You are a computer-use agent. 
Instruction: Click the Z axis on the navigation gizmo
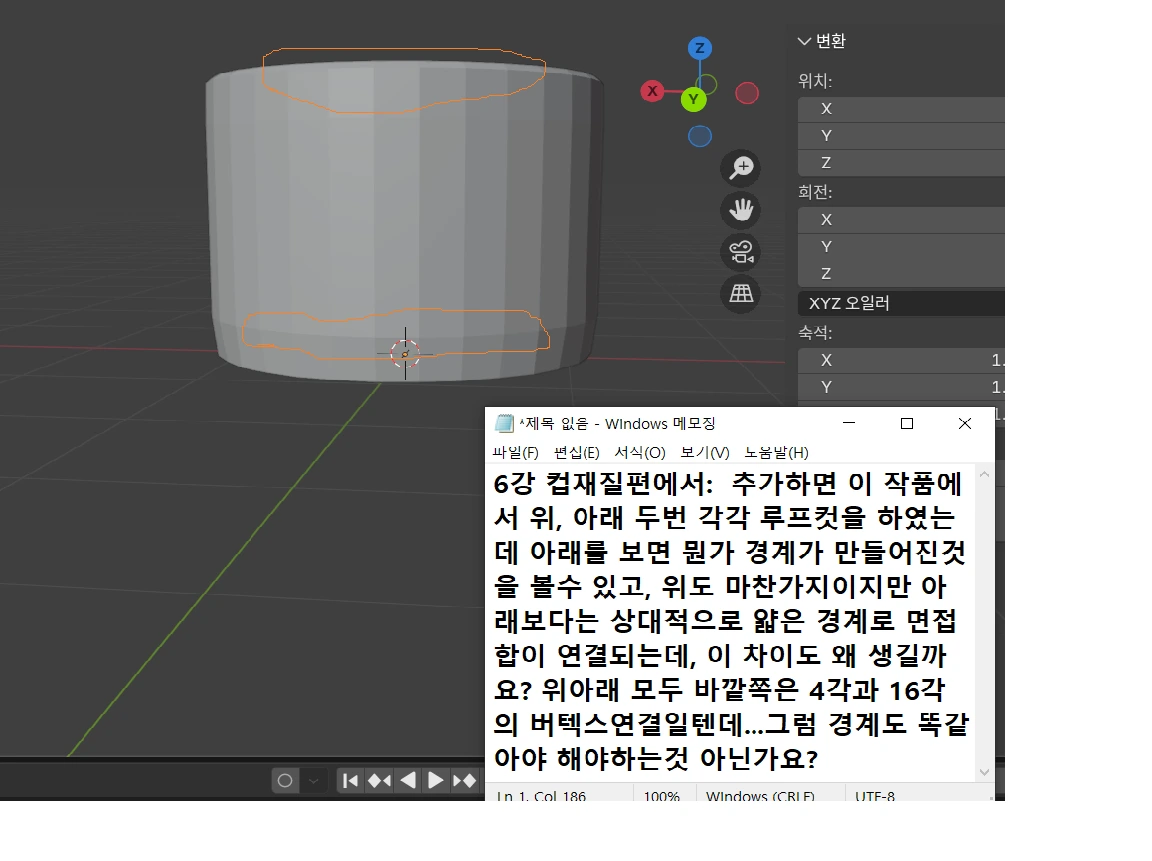pyautogui.click(x=699, y=47)
